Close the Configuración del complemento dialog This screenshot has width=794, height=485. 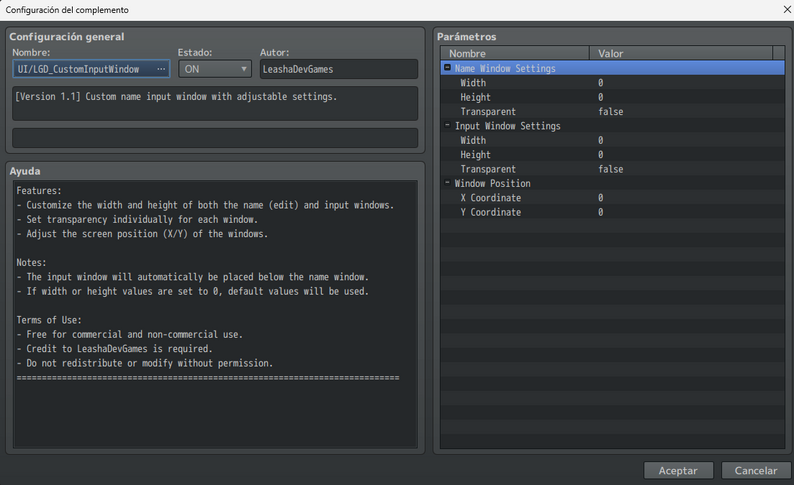(x=787, y=10)
